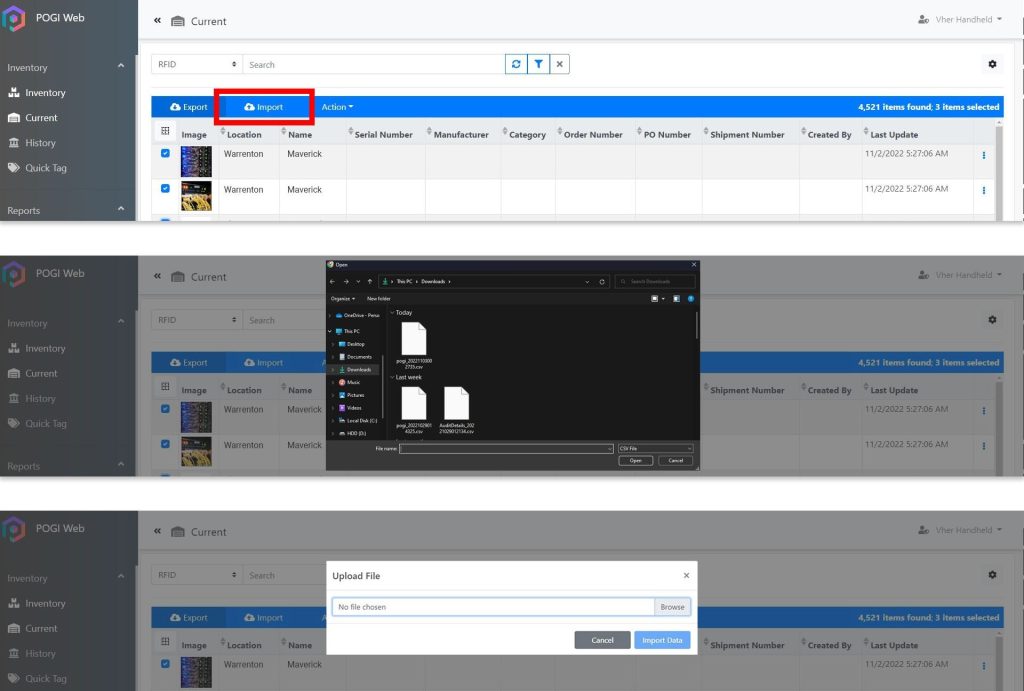
Task: Open Quick Tag in the top panel sidebar
Action: pyautogui.click(x=46, y=168)
